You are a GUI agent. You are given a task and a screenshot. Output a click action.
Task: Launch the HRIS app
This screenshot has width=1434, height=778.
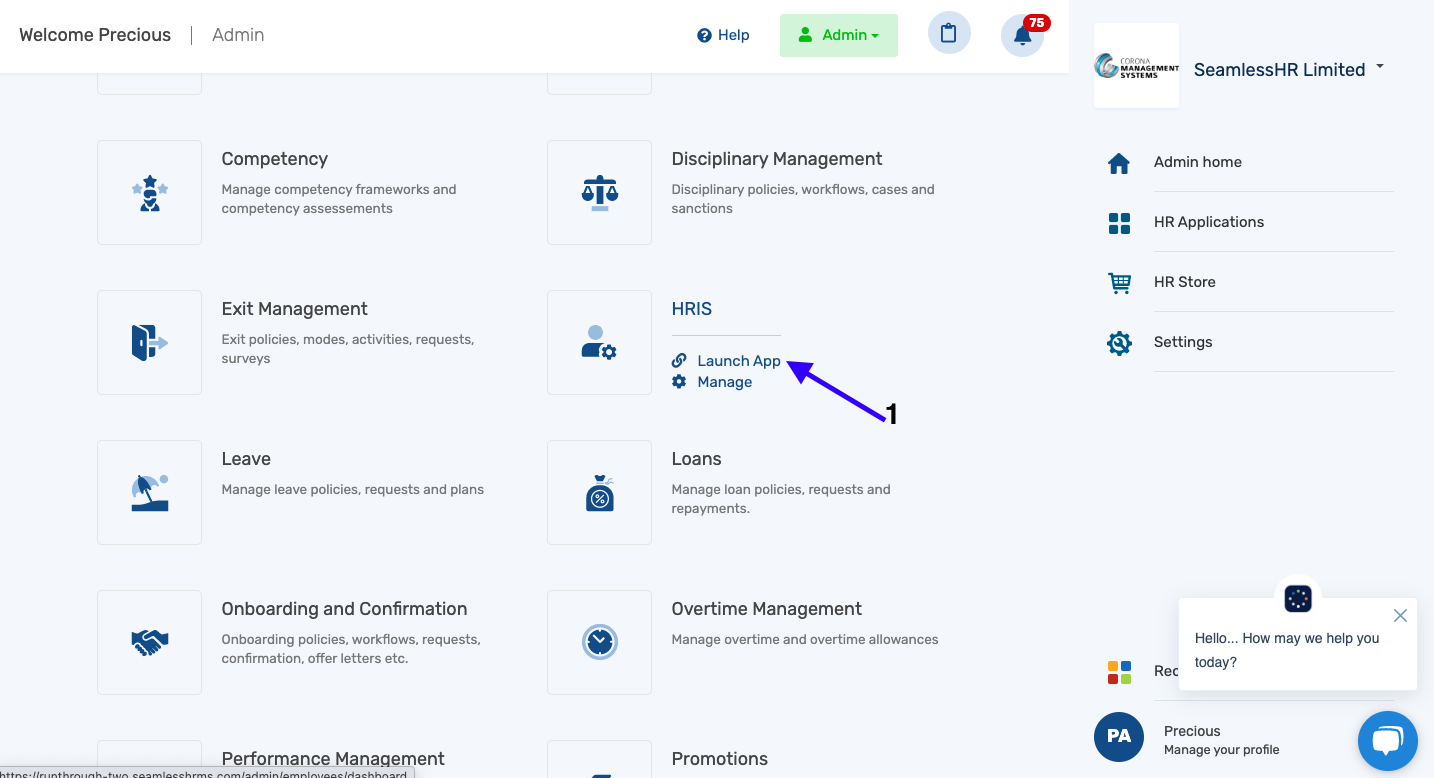point(739,360)
